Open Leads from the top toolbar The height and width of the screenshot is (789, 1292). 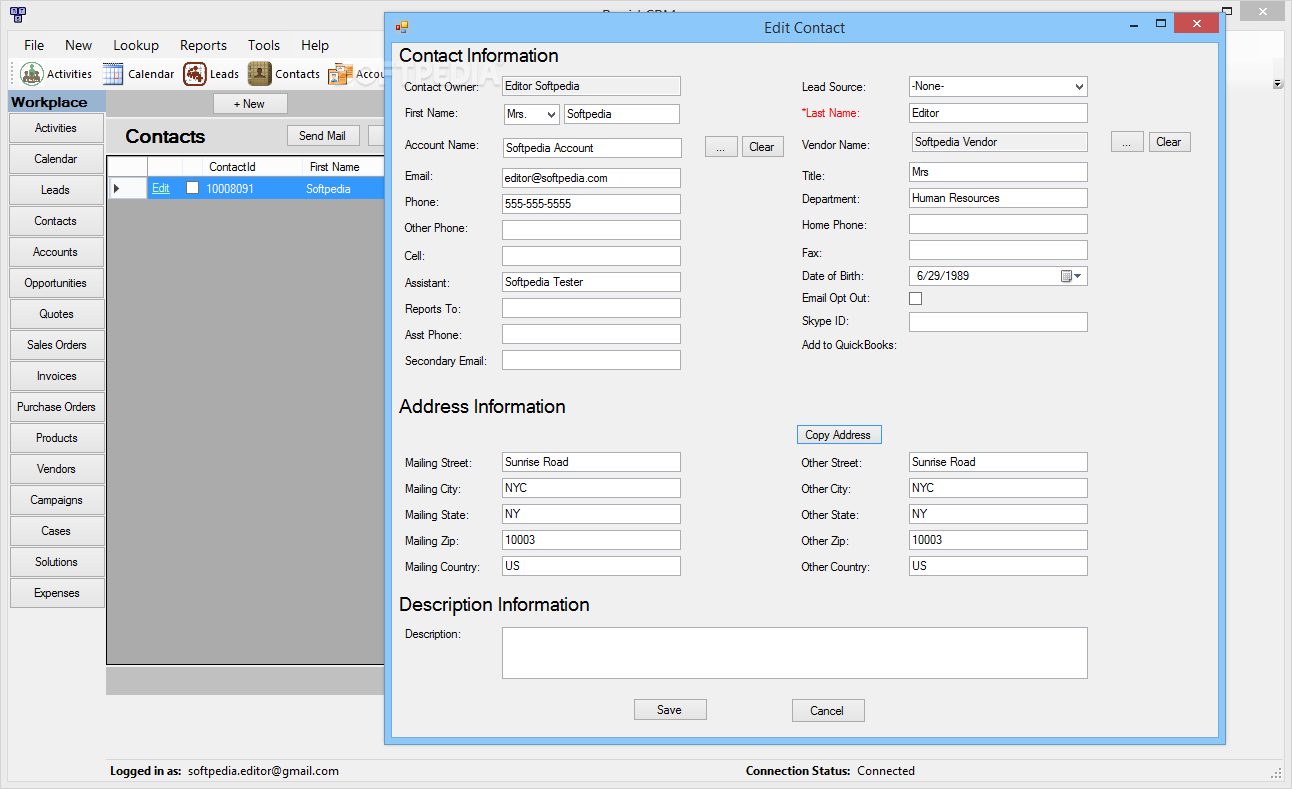(211, 74)
